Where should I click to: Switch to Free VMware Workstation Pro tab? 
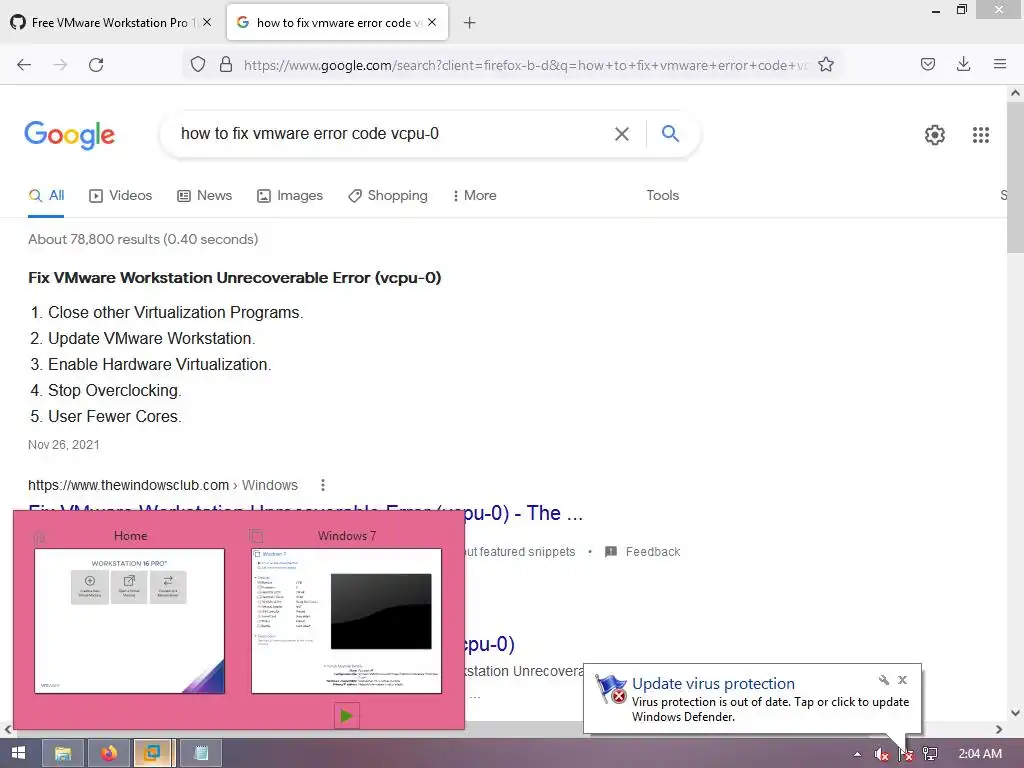click(111, 22)
